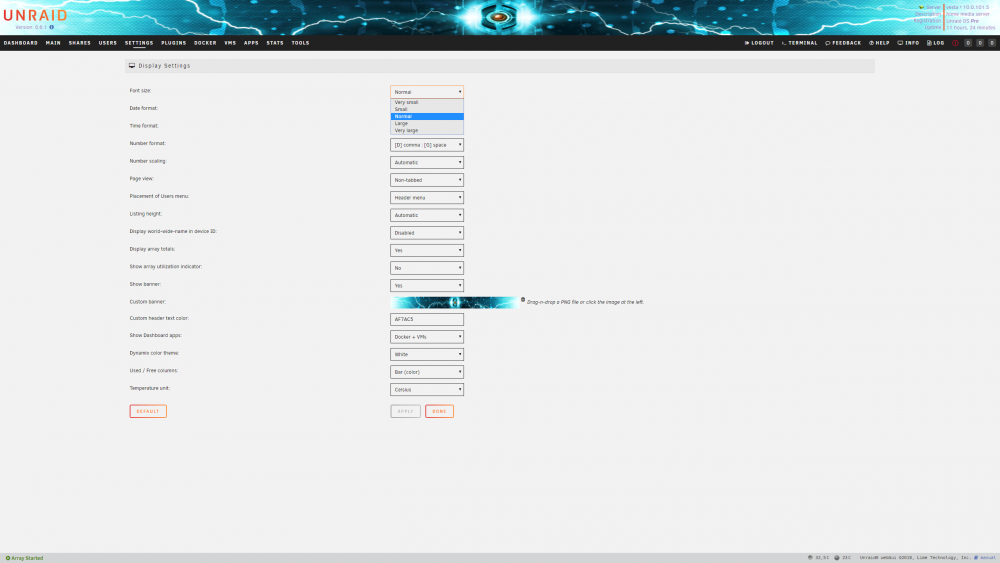The width and height of the screenshot is (1000, 563).
Task: Go to the Tools tab
Action: coord(300,43)
